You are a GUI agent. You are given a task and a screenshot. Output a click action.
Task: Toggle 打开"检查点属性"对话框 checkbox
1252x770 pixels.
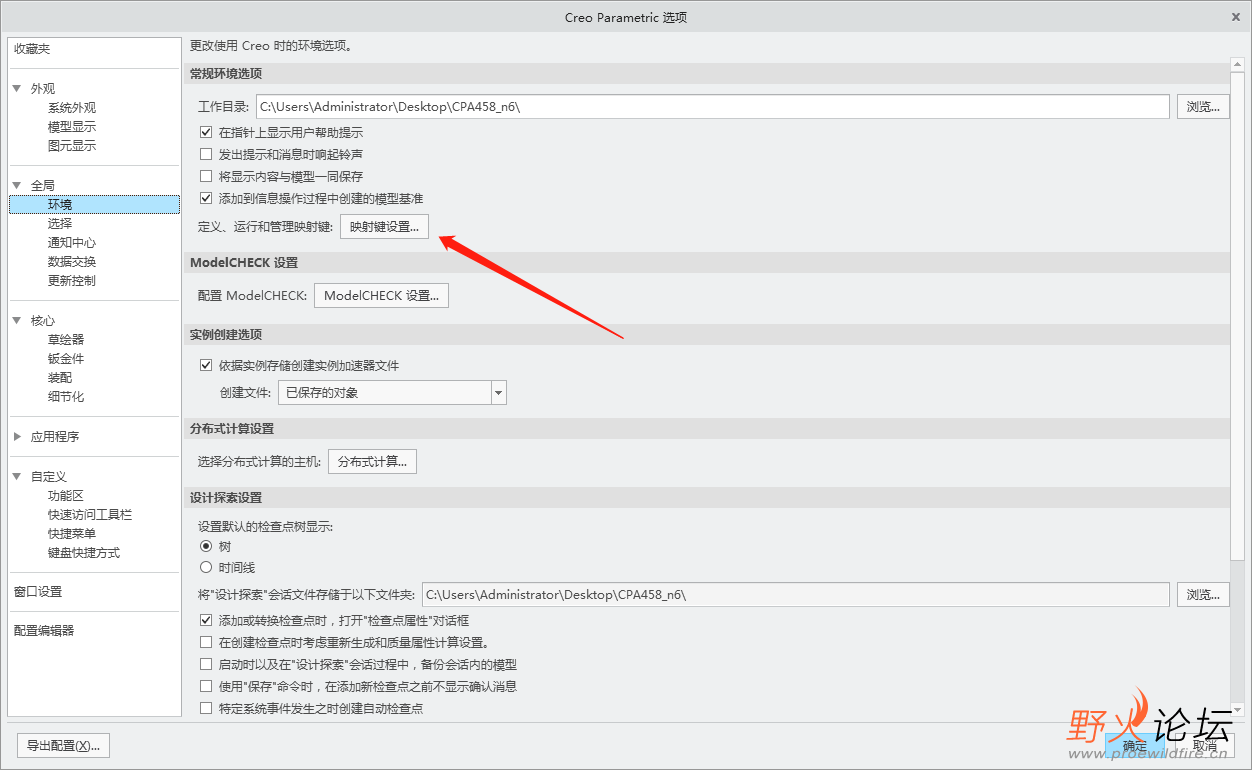tap(206, 620)
